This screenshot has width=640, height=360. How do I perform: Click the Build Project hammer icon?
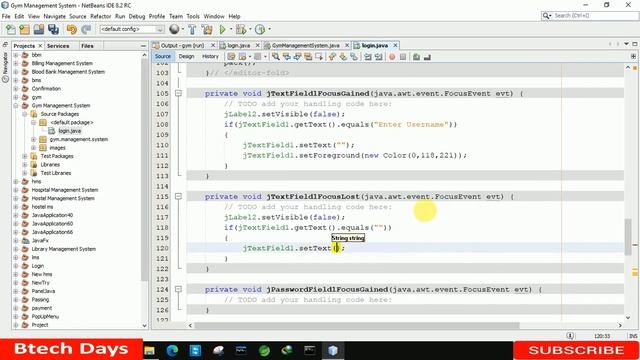[x=192, y=29]
